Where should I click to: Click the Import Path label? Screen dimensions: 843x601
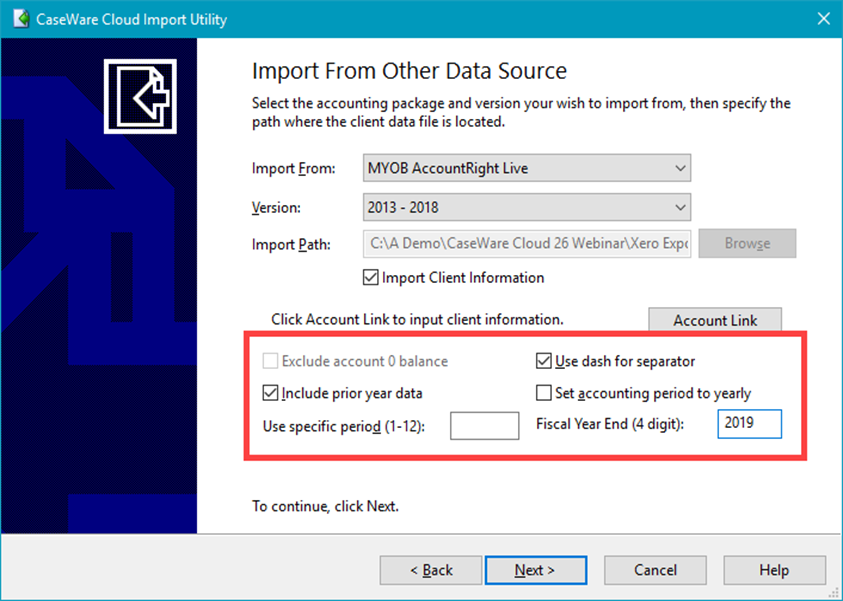[291, 245]
